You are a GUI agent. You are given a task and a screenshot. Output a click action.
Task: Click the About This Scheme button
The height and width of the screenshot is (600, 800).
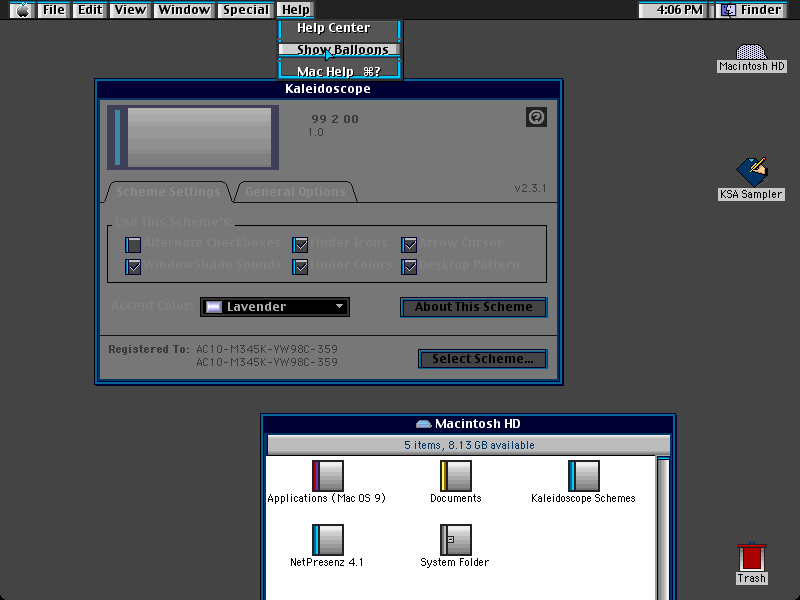point(473,307)
